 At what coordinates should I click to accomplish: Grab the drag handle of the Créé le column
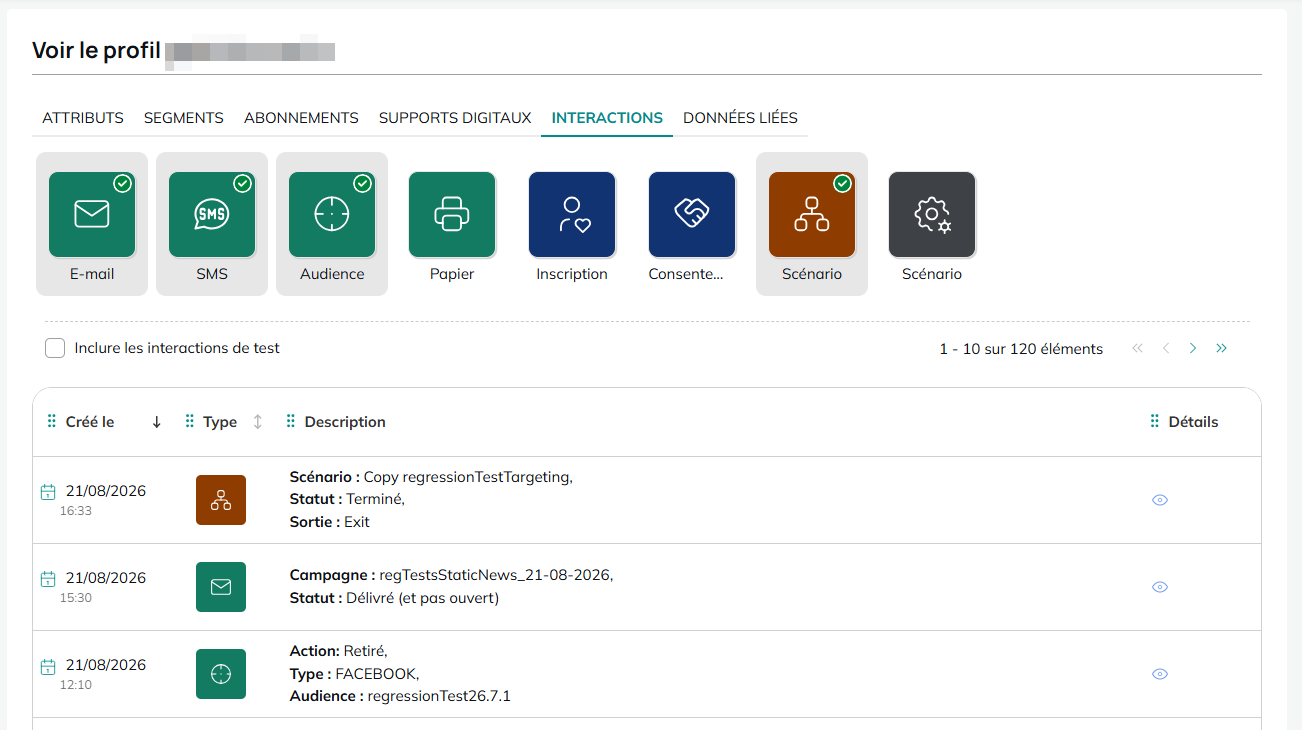tap(52, 422)
